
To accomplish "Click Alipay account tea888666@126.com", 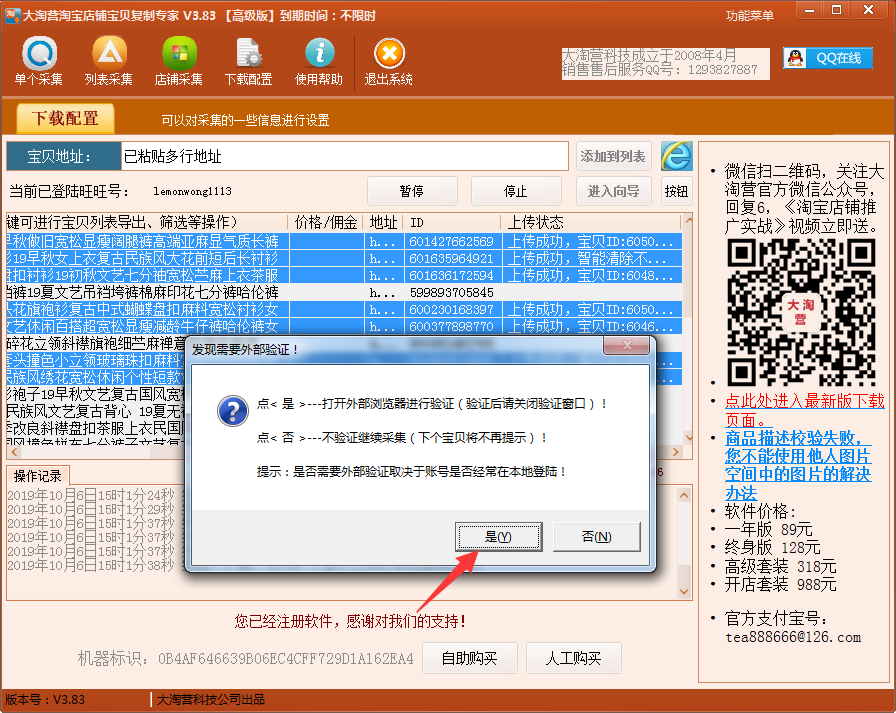I will [793, 637].
